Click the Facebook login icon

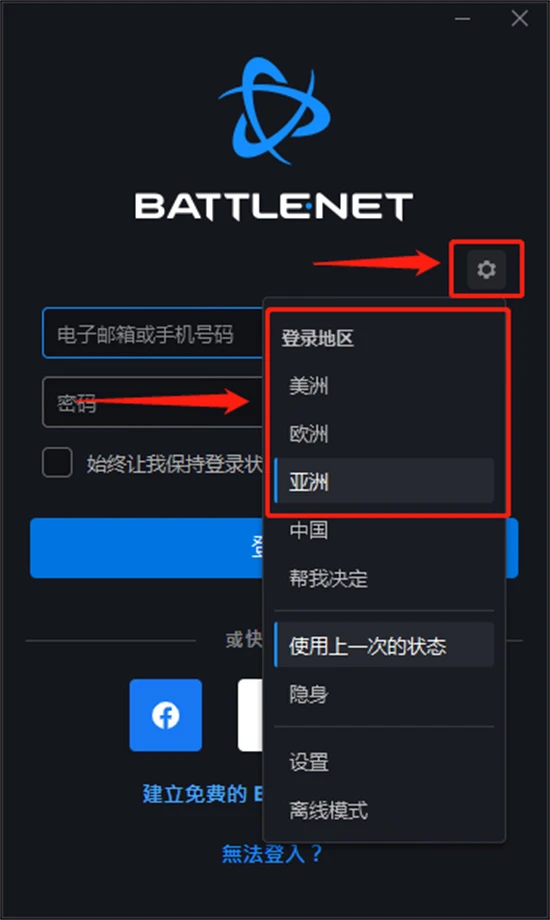click(x=166, y=715)
